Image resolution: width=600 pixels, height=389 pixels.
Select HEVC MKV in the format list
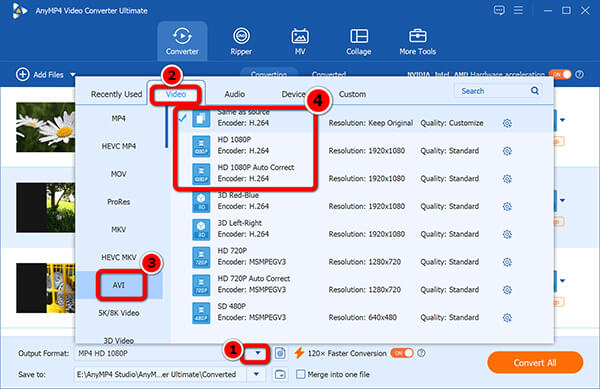[119, 257]
